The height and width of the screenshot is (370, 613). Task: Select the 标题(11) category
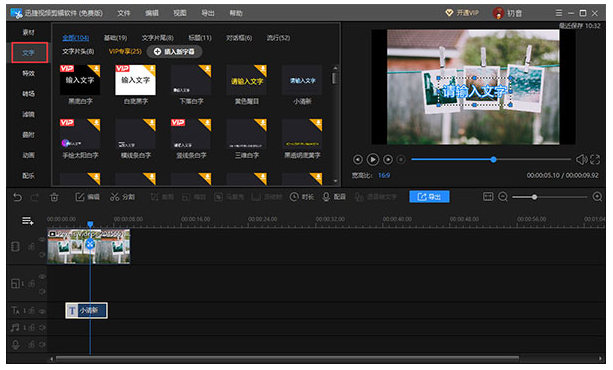[200, 38]
